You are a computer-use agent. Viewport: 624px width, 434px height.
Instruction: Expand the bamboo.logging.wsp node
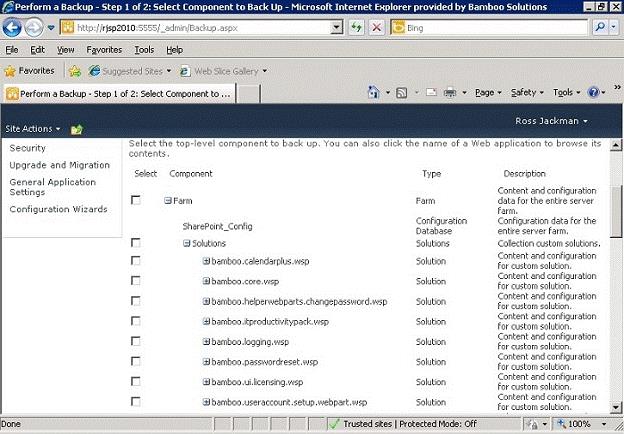tap(206, 341)
